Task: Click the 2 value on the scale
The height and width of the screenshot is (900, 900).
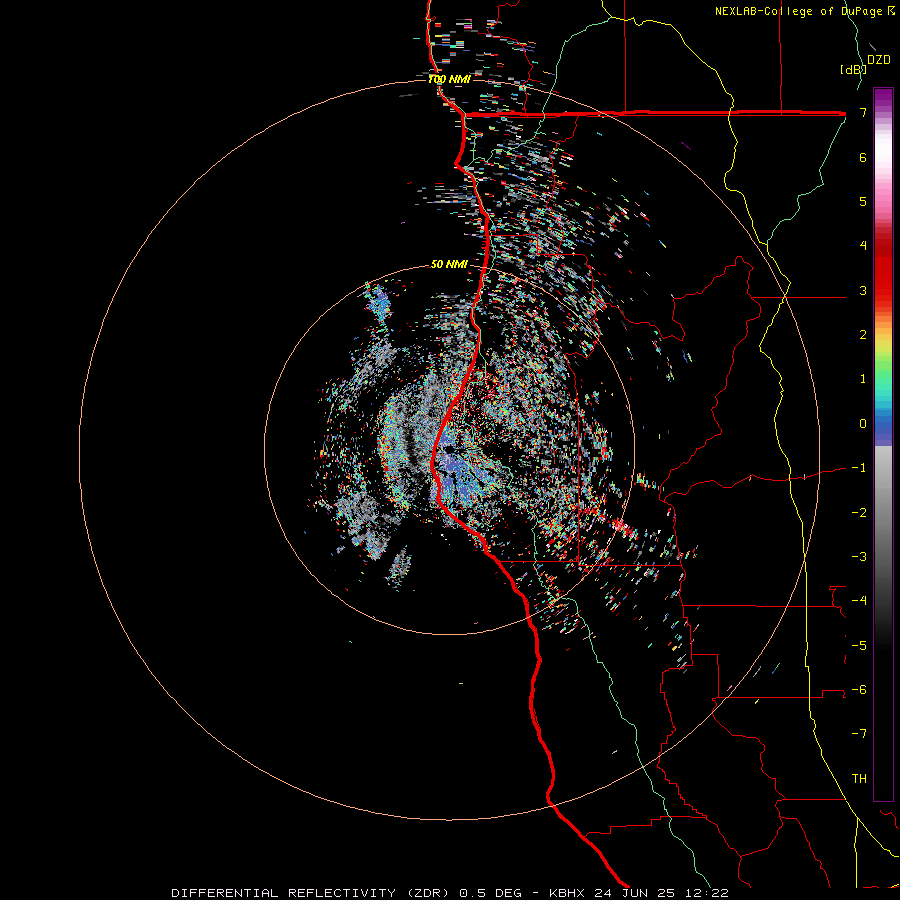Action: tap(863, 335)
